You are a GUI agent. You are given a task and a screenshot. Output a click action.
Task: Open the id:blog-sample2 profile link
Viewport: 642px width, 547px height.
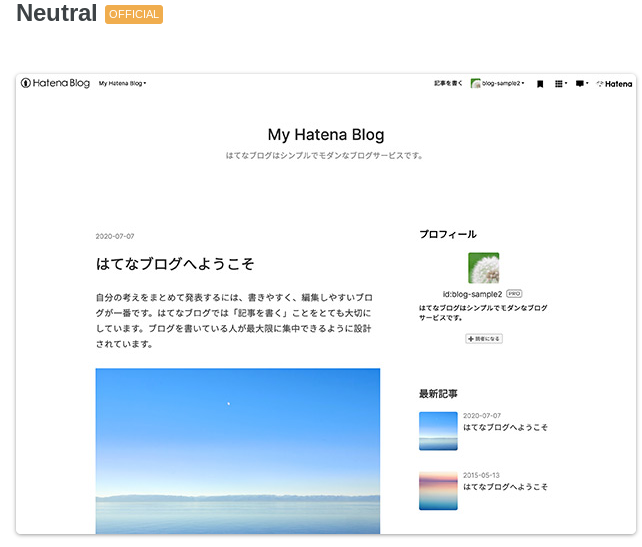[x=472, y=294]
